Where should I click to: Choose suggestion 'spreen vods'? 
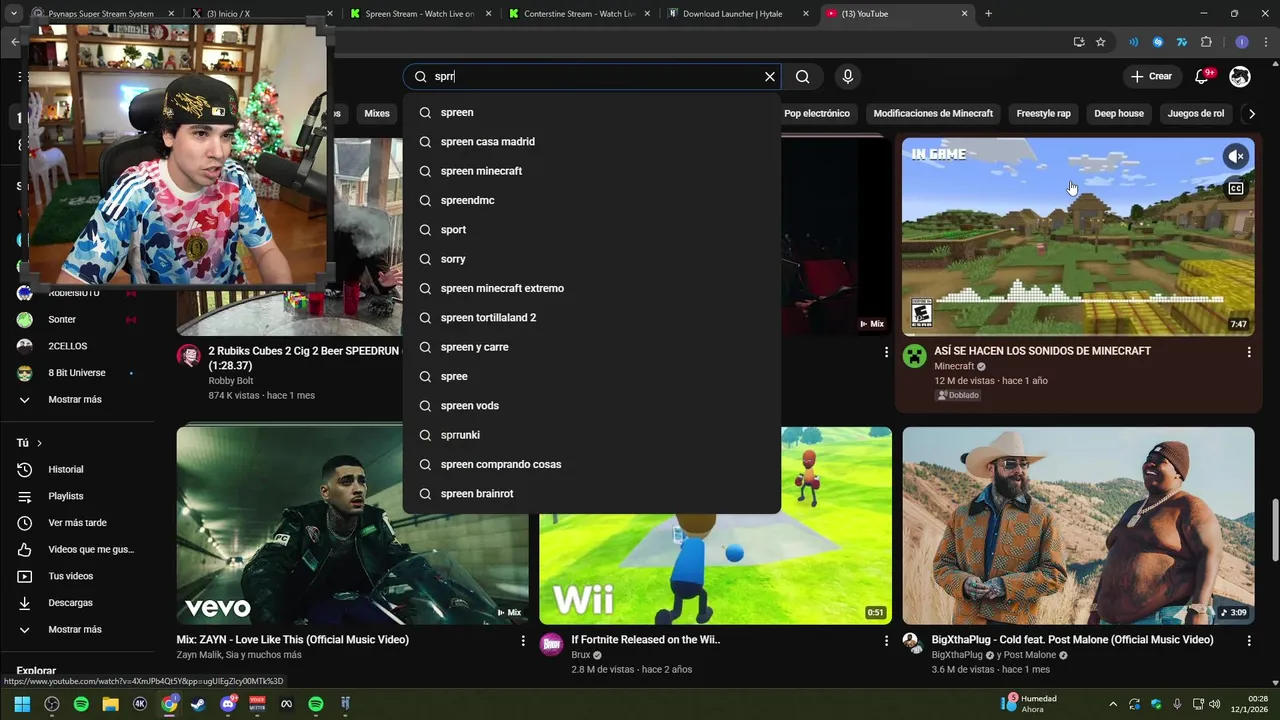pos(591,406)
